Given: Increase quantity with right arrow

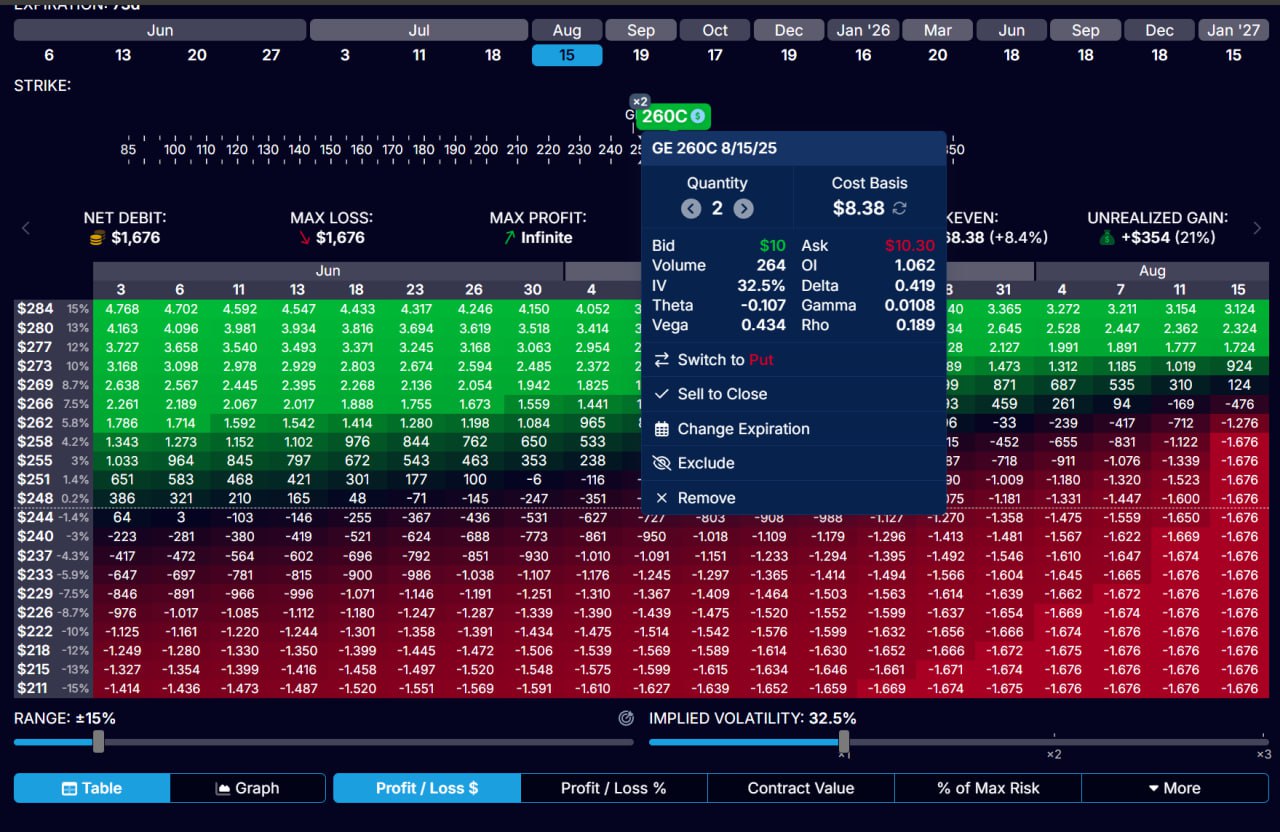Looking at the screenshot, I should click(x=743, y=208).
